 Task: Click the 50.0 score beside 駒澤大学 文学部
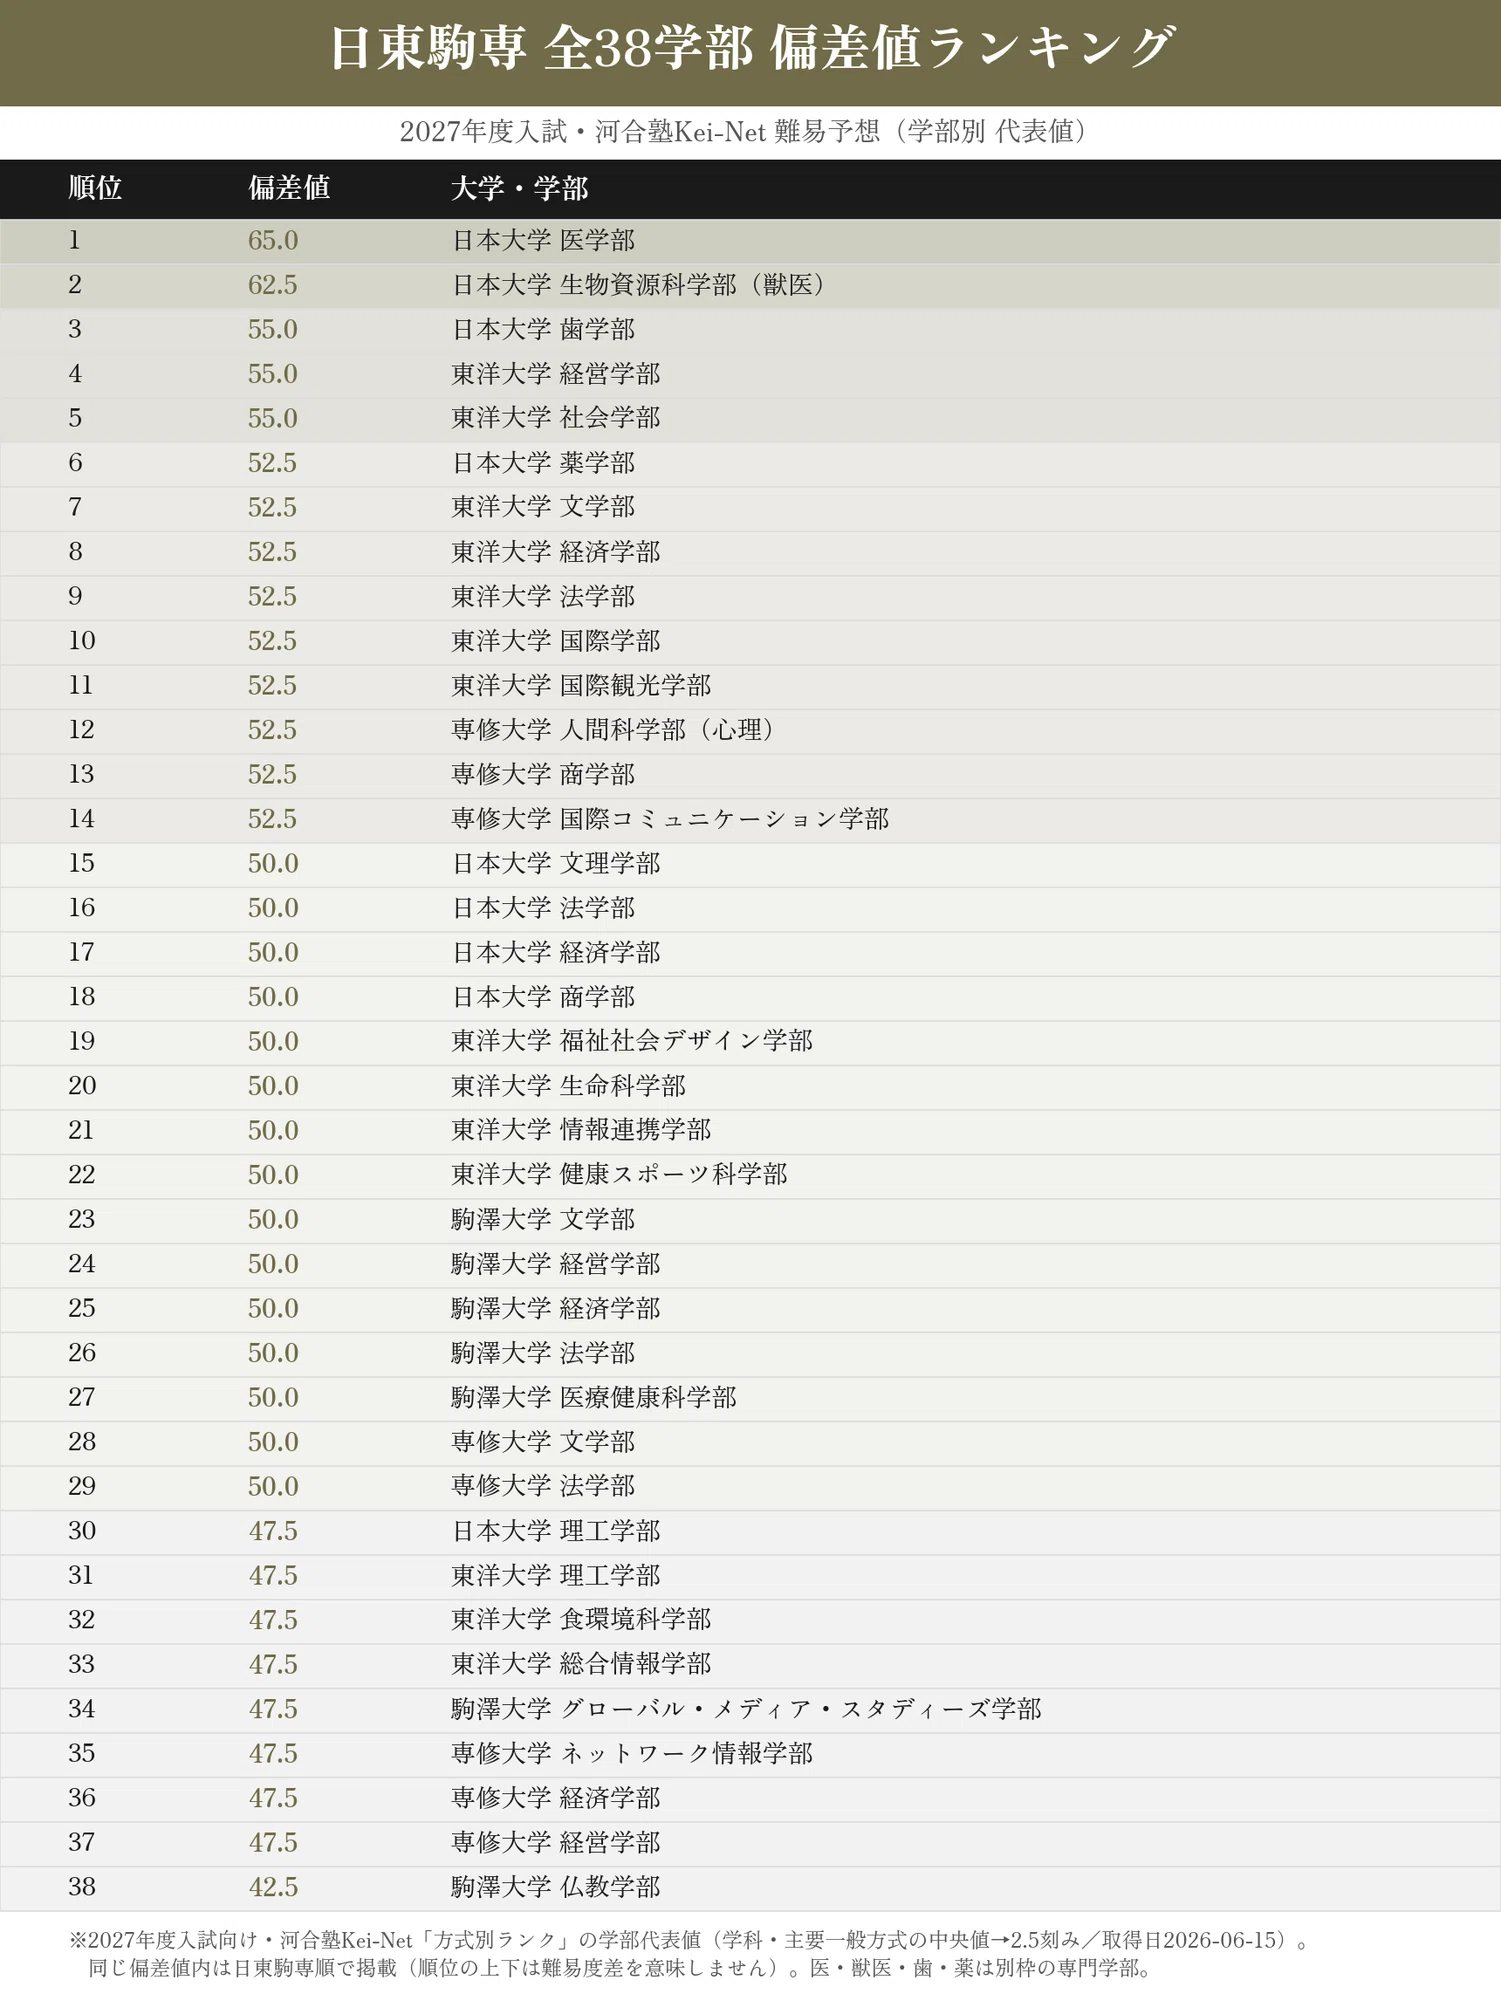click(273, 1220)
